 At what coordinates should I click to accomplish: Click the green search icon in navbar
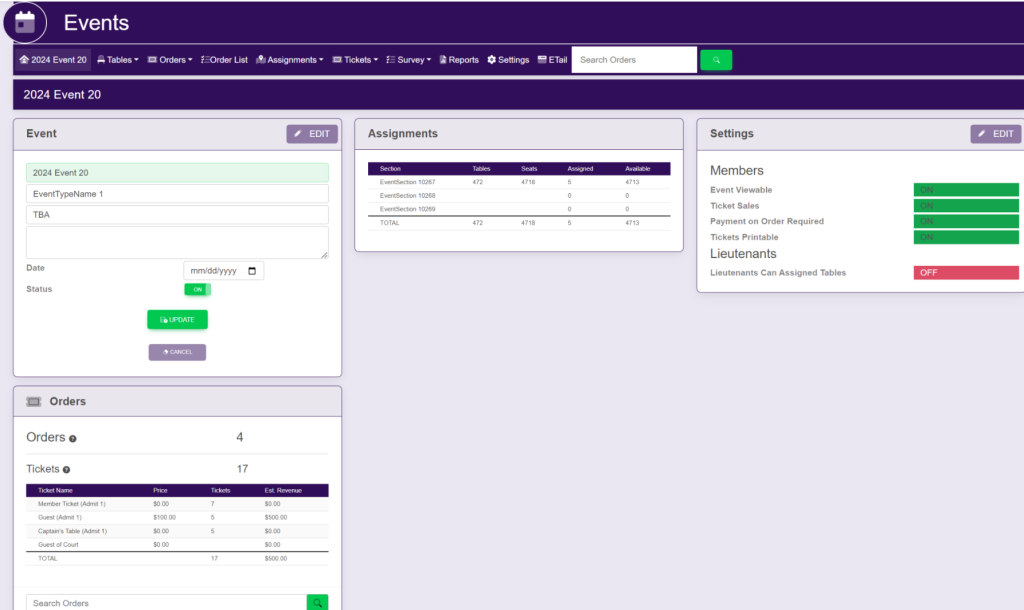coord(716,60)
